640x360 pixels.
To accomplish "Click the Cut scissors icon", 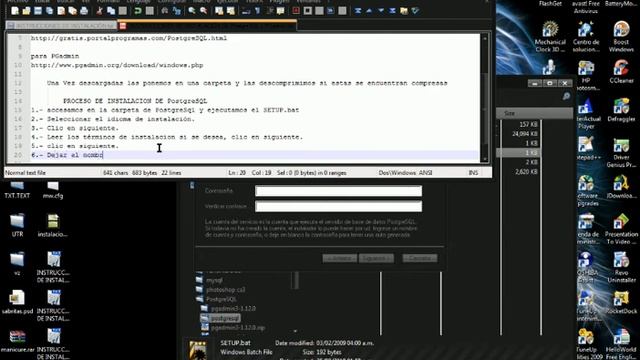I will tap(99, 11).
